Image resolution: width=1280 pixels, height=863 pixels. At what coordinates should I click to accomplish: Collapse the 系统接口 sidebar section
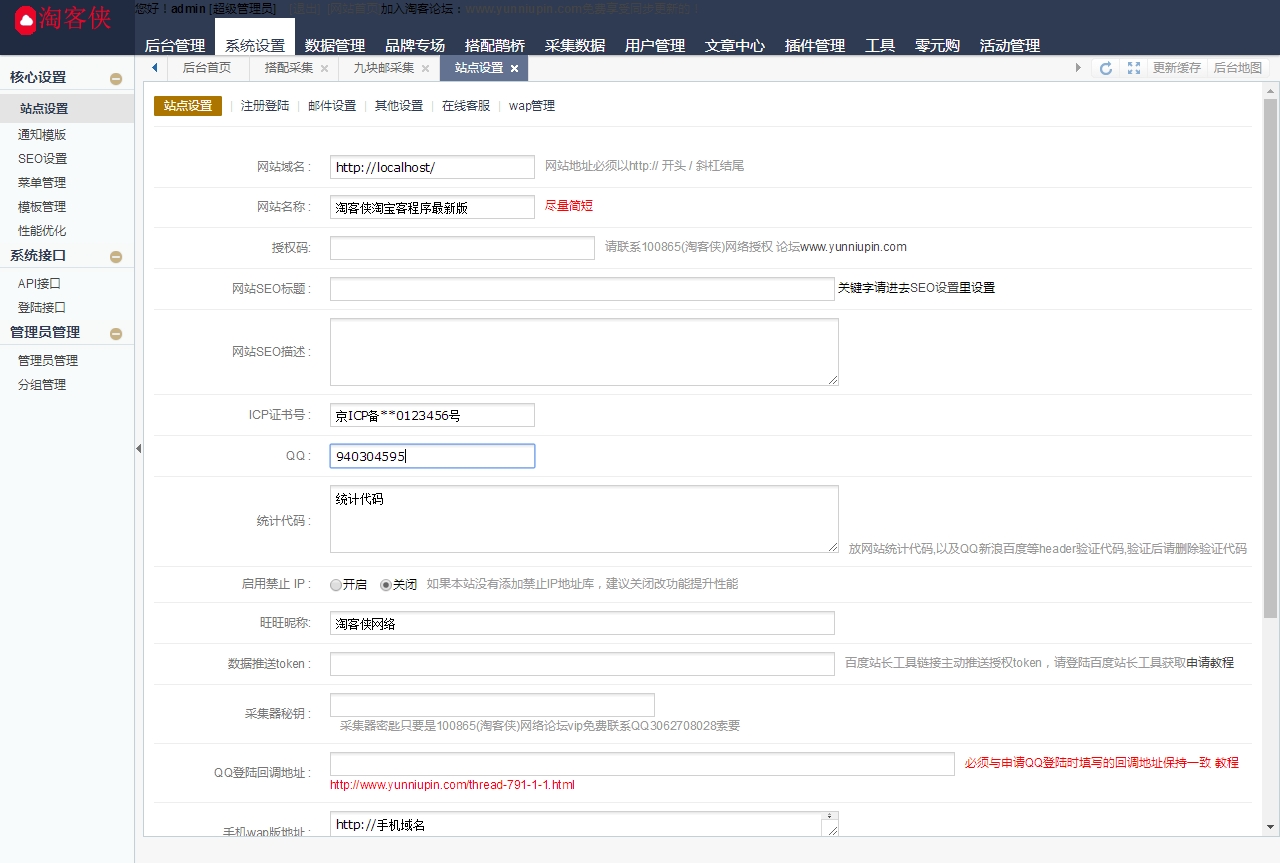116,257
